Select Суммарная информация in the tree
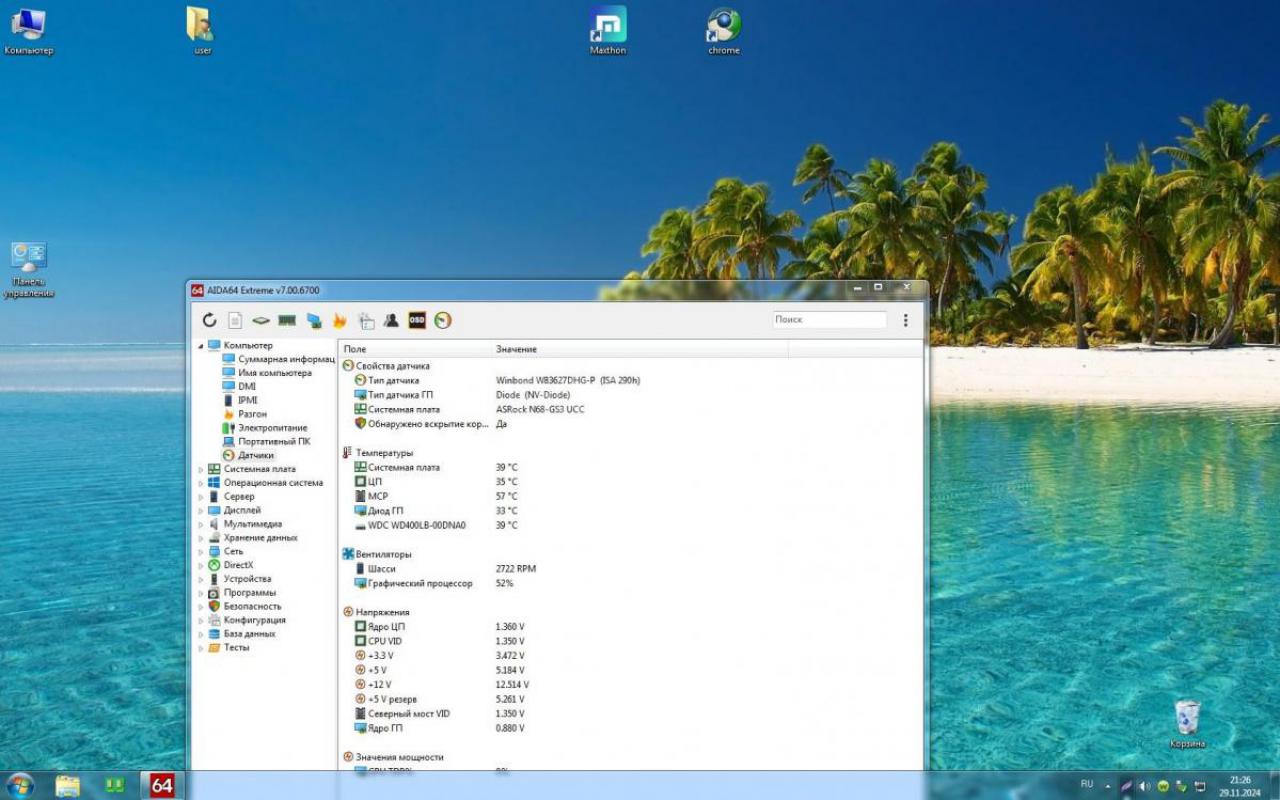 point(278,359)
